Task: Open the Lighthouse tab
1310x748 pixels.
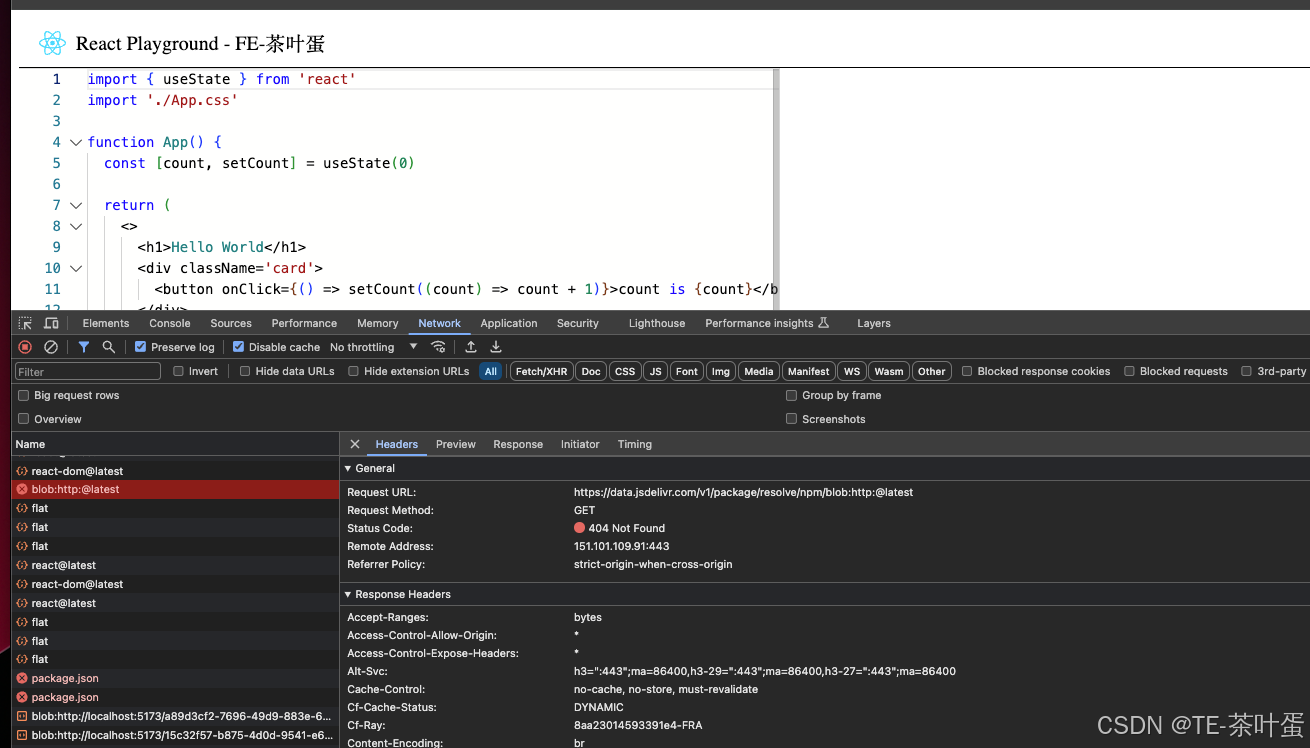Action: click(x=657, y=323)
